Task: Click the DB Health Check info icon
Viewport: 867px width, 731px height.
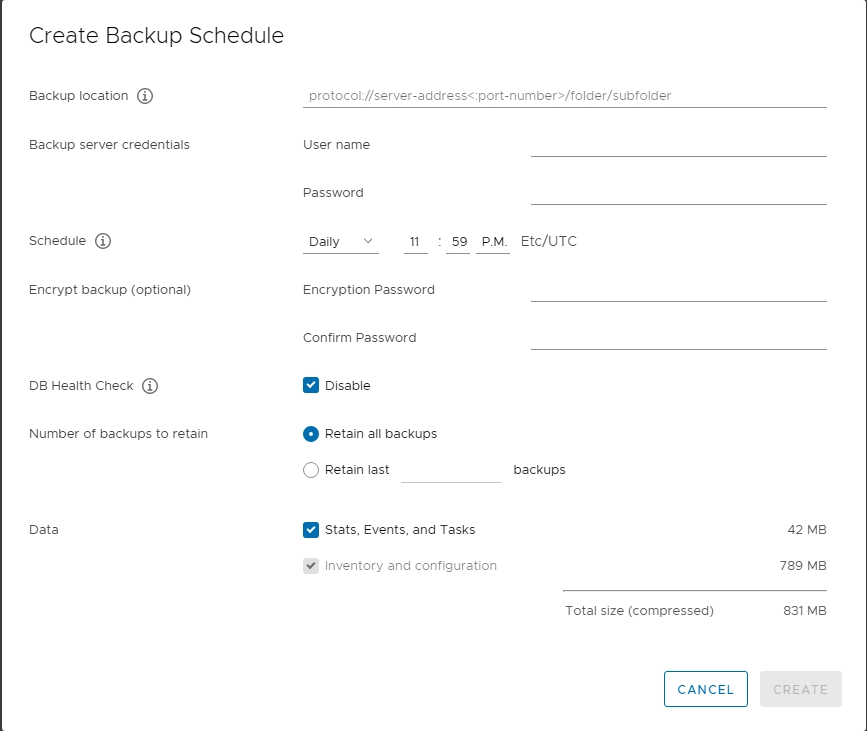Action: click(x=150, y=386)
